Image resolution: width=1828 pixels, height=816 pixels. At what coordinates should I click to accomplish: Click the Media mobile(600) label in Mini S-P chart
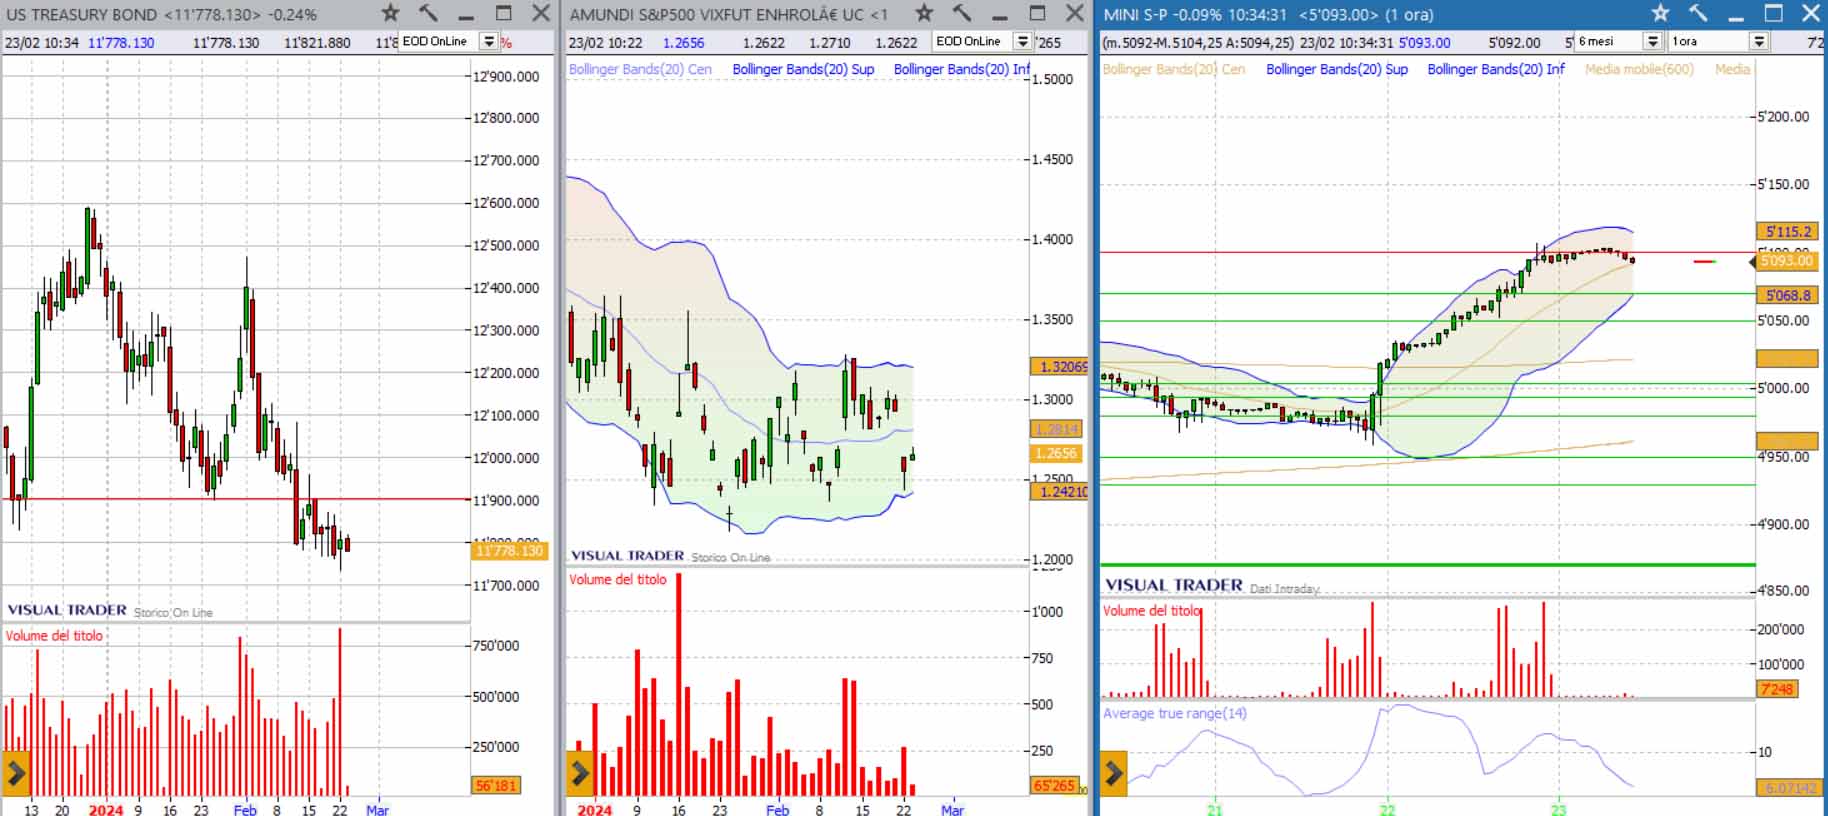pos(1639,69)
